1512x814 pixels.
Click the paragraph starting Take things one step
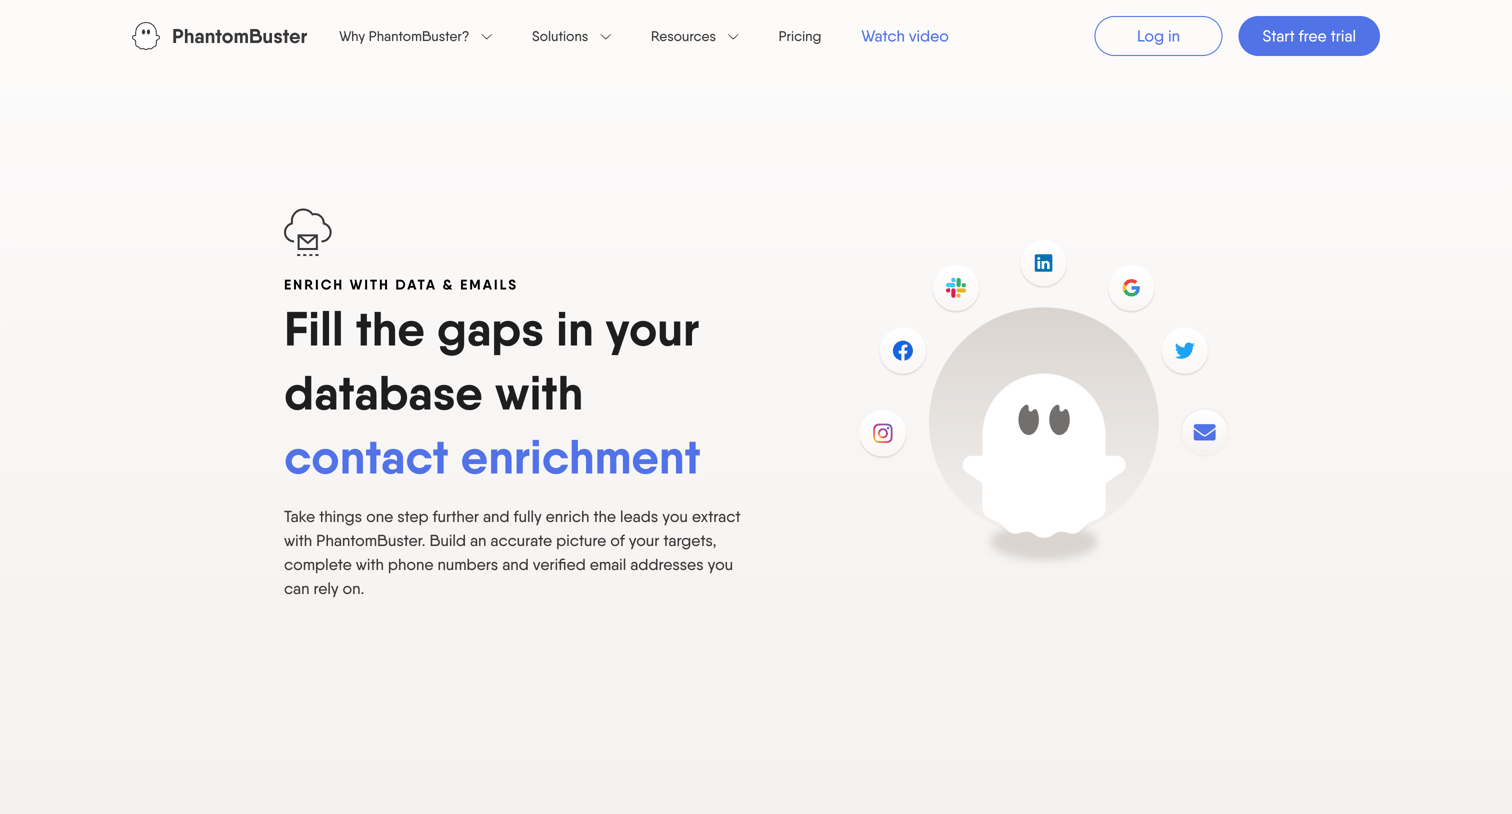pyautogui.click(x=512, y=553)
